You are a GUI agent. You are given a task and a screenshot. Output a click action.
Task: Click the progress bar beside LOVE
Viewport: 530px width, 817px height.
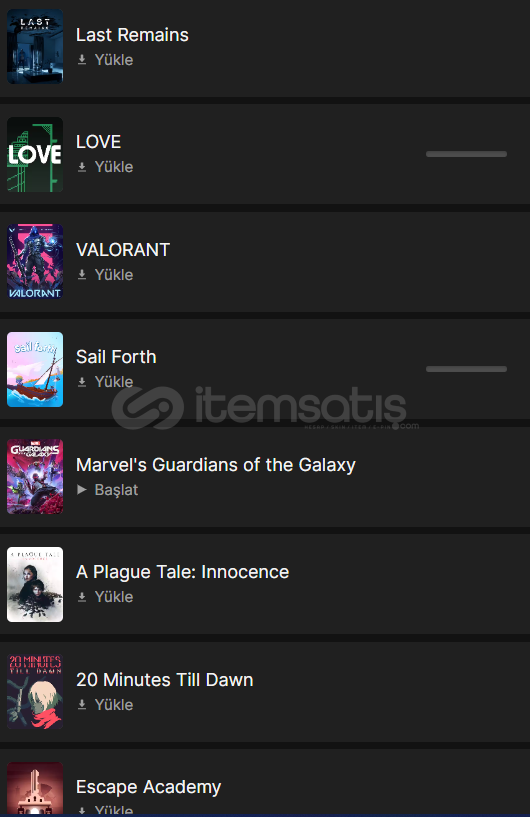[x=466, y=154]
